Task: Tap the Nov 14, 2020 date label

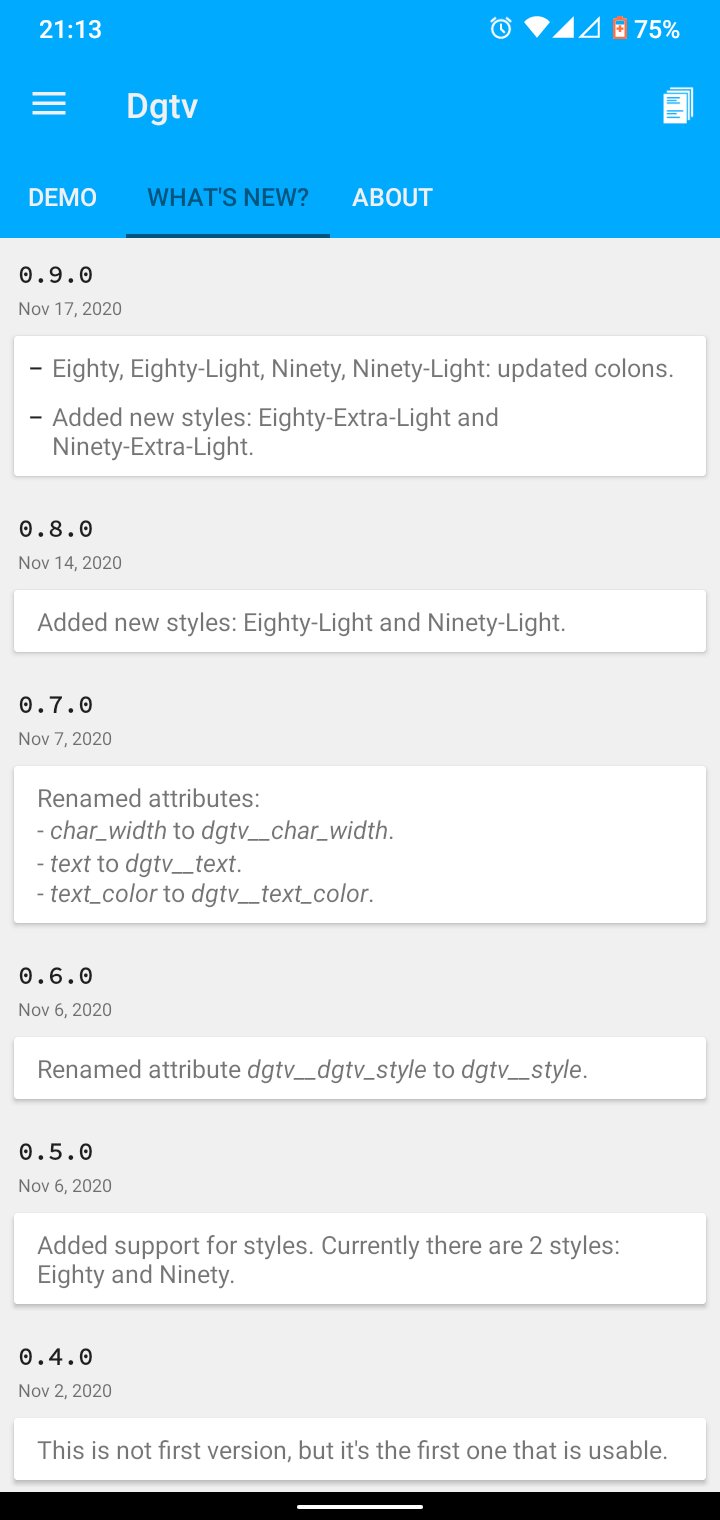Action: pos(70,563)
